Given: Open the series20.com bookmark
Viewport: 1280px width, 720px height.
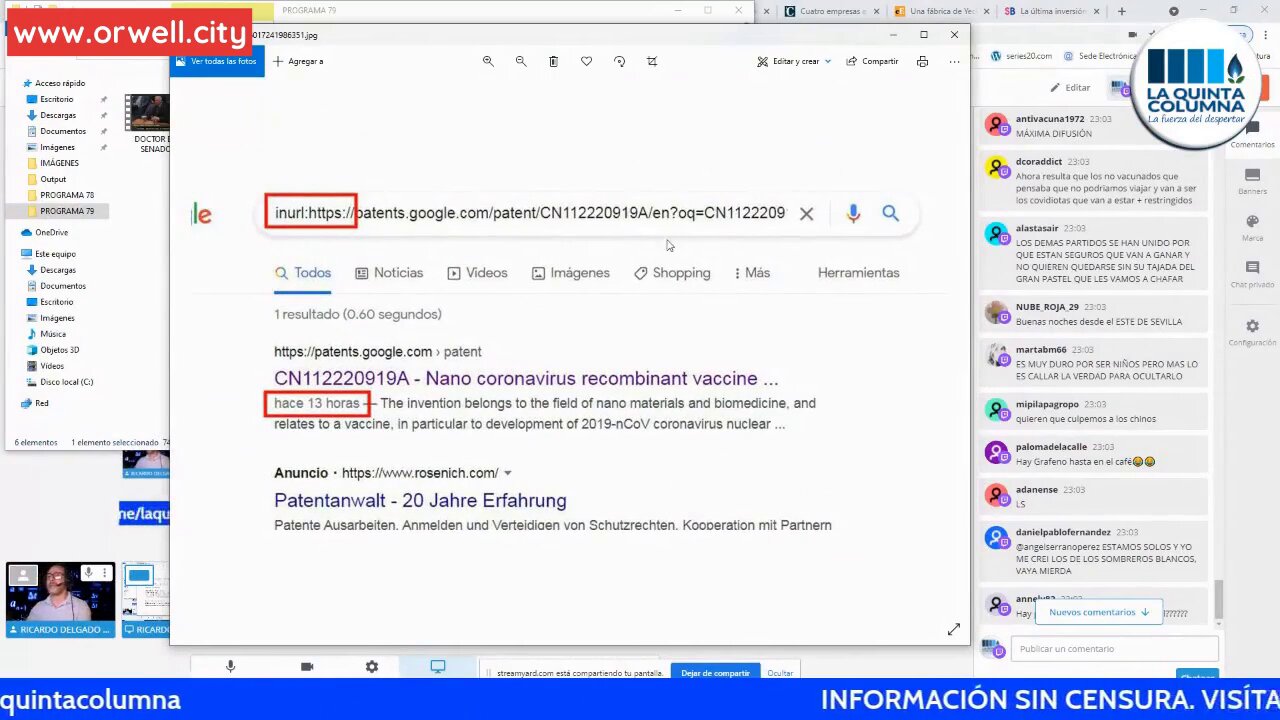Looking at the screenshot, I should coord(1021,57).
